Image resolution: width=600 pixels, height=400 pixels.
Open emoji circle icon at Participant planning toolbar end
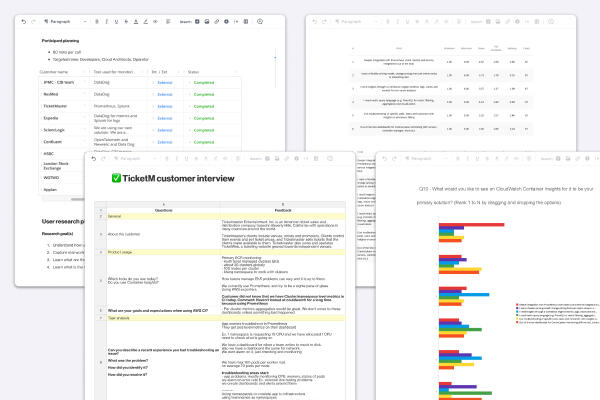(x=260, y=22)
